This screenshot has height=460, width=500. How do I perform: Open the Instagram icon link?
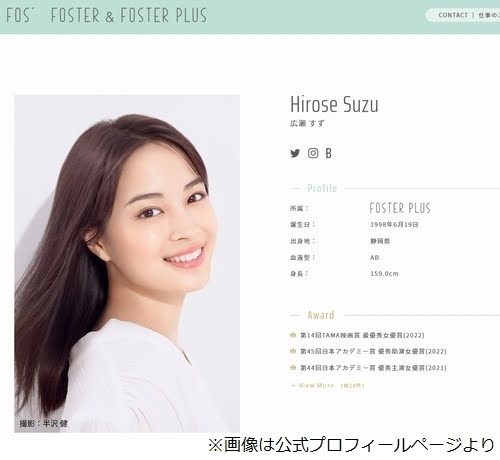pyautogui.click(x=313, y=153)
